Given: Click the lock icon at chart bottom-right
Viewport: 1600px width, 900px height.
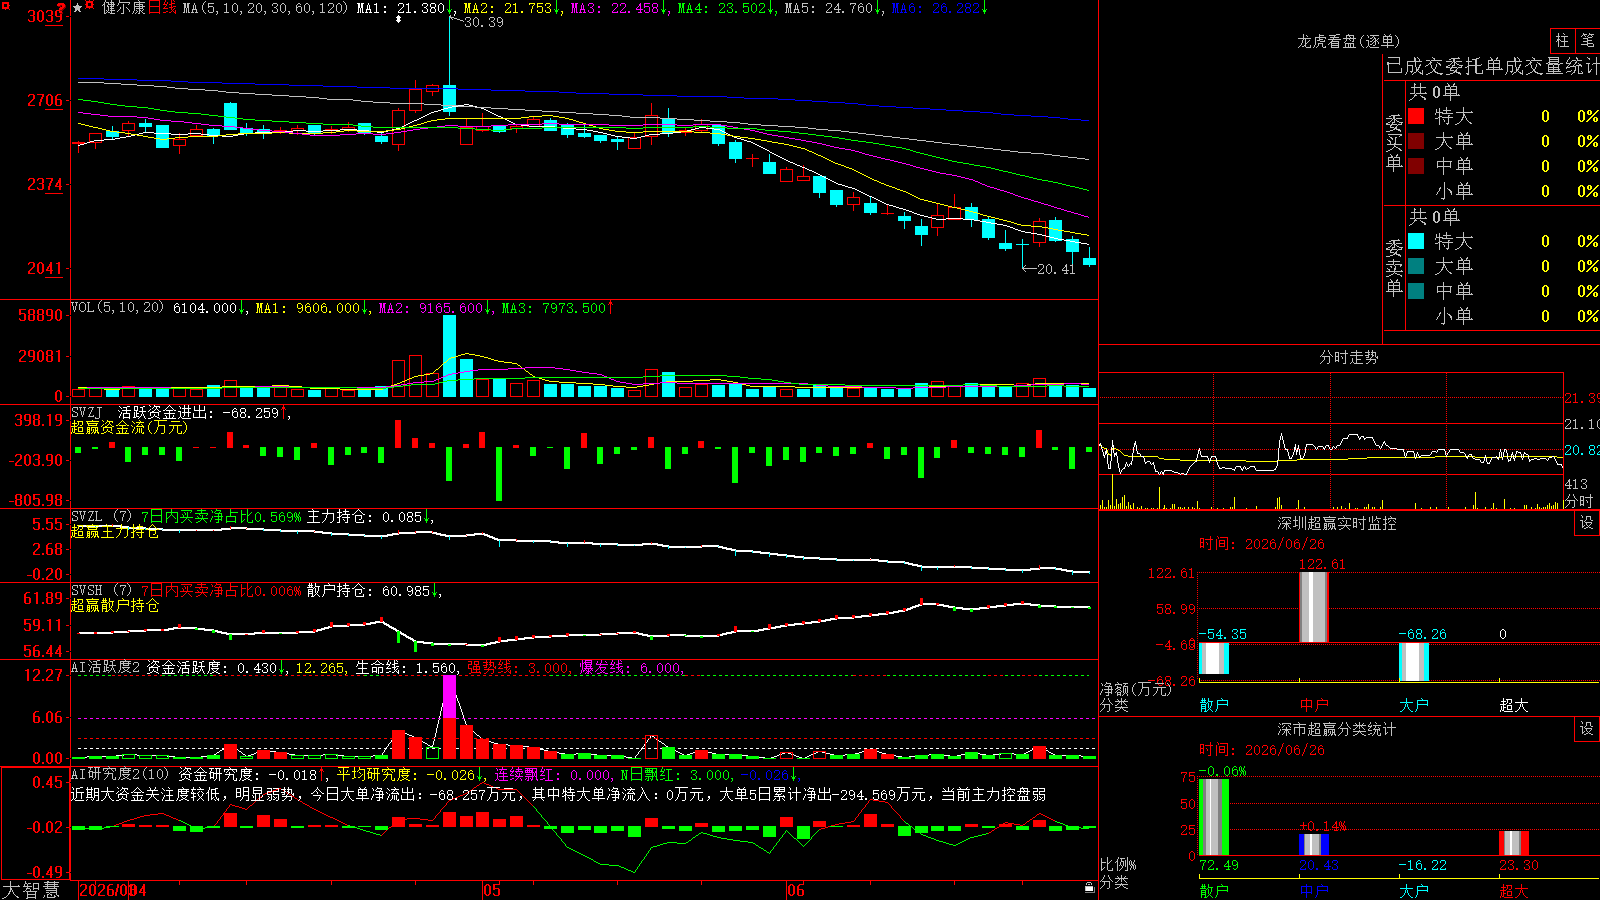Looking at the screenshot, I should [1089, 887].
